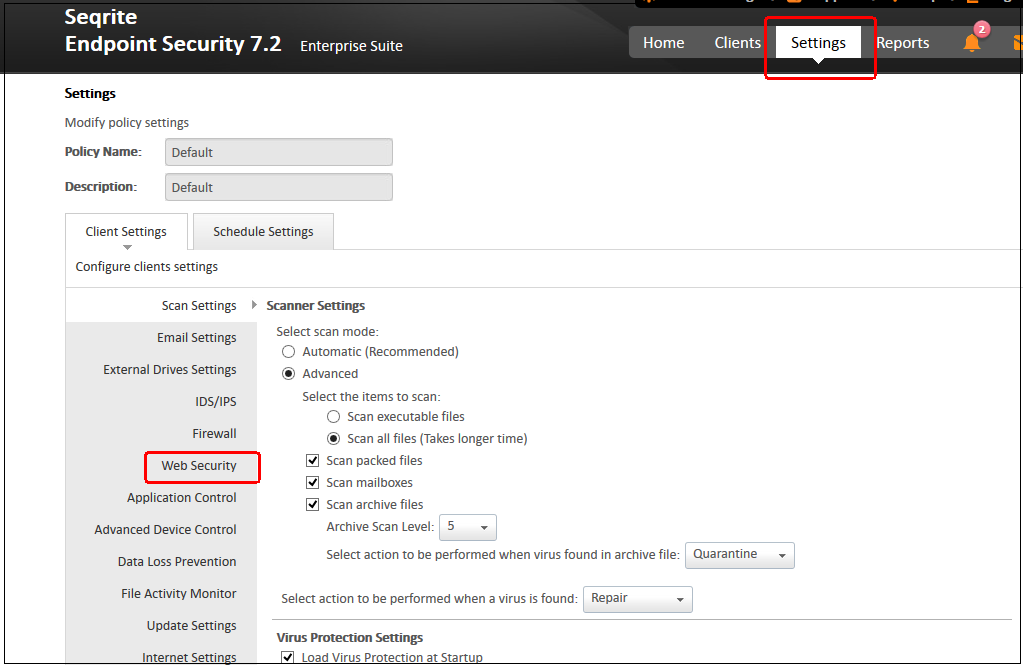Open the Settings tab
This screenshot has height=665, width=1023.
[818, 42]
